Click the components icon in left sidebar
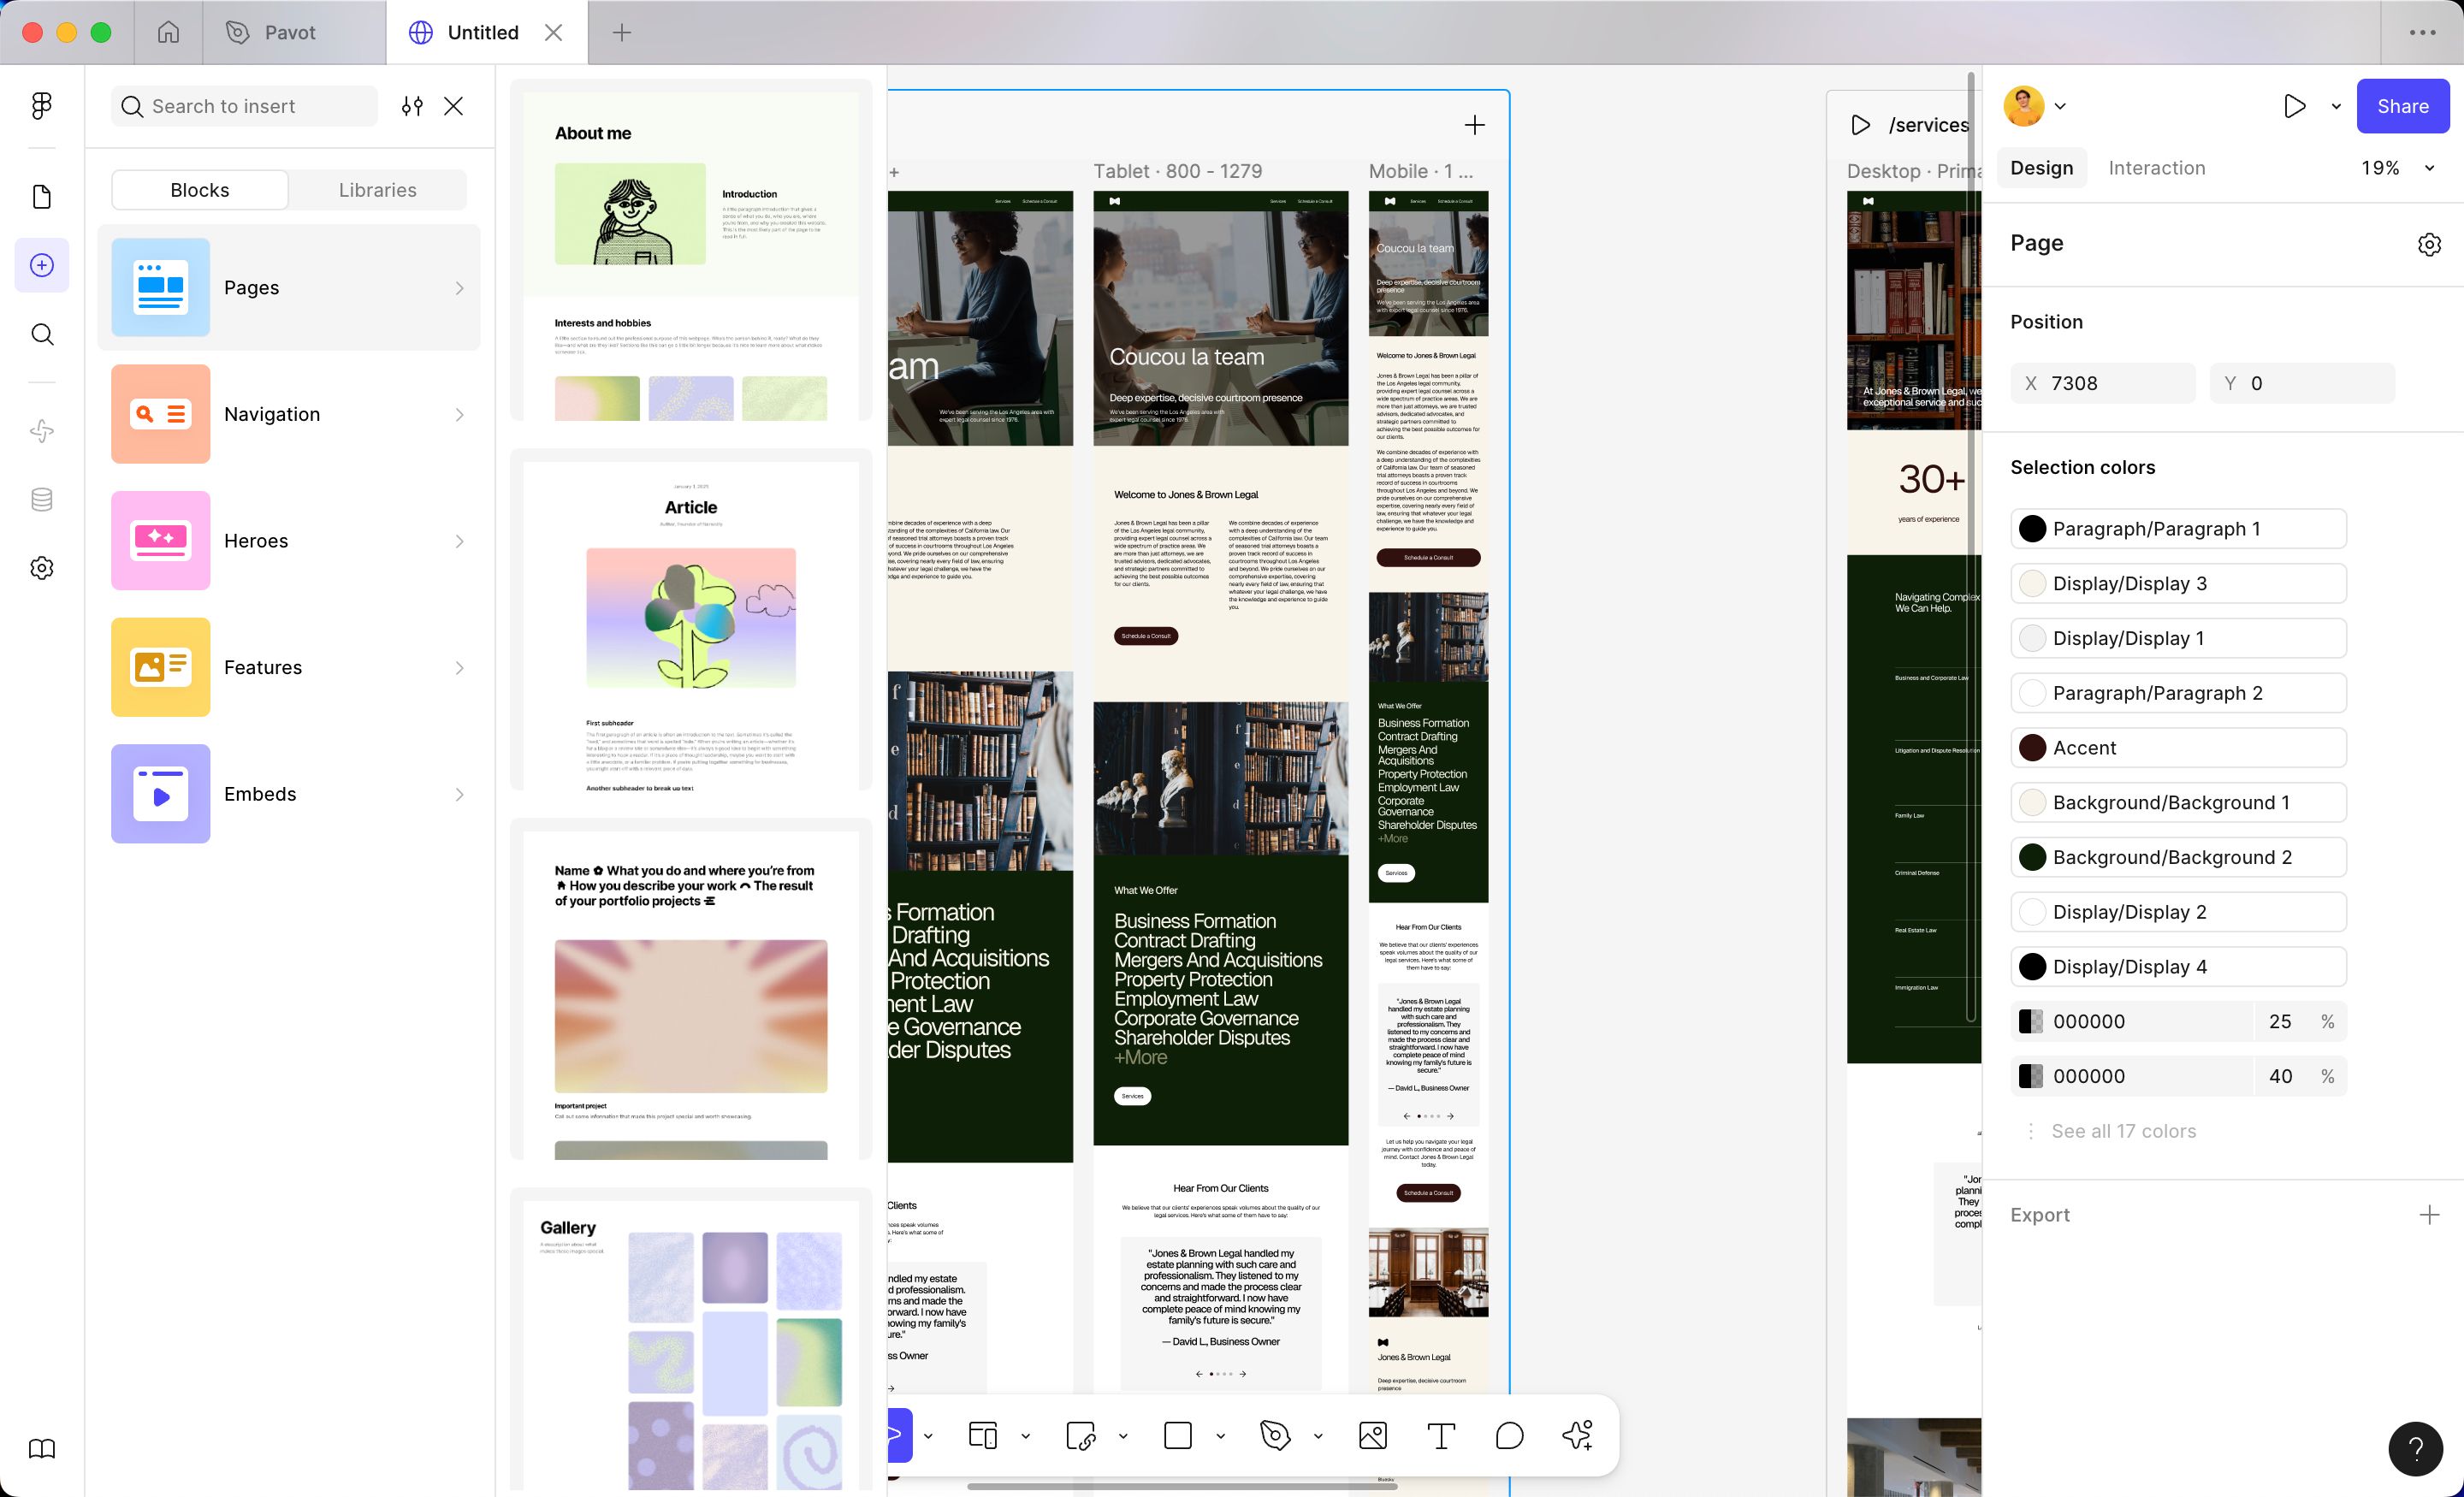 [x=41, y=431]
